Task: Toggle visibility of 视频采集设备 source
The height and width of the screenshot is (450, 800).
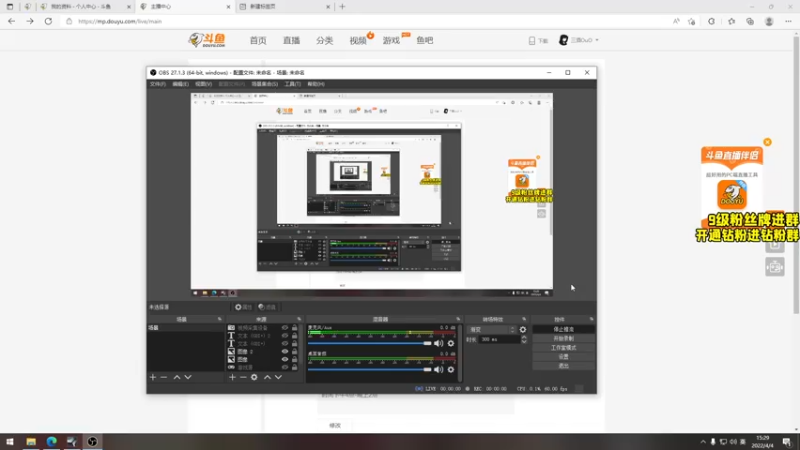Action: coord(285,328)
